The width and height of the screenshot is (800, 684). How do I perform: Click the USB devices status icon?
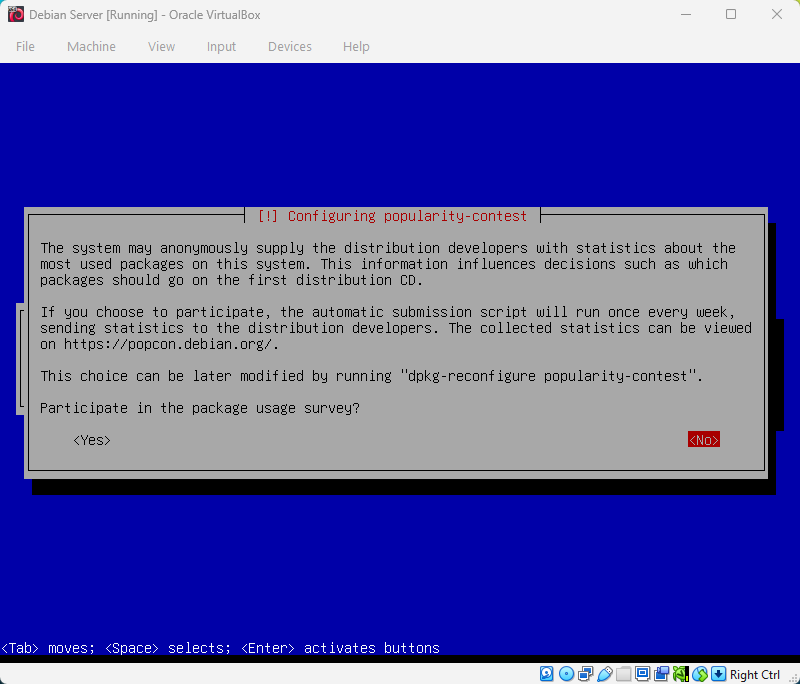[x=604, y=673]
